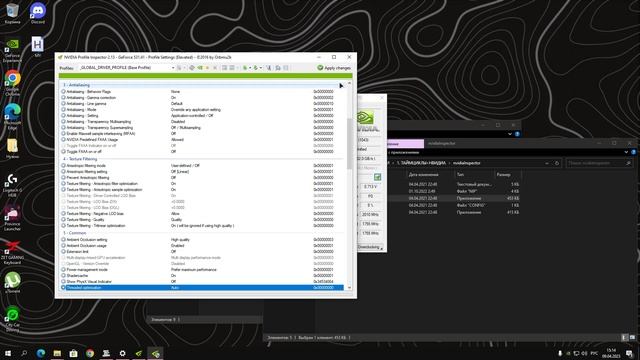Select Ambient Occlusion usage row

click(202, 246)
